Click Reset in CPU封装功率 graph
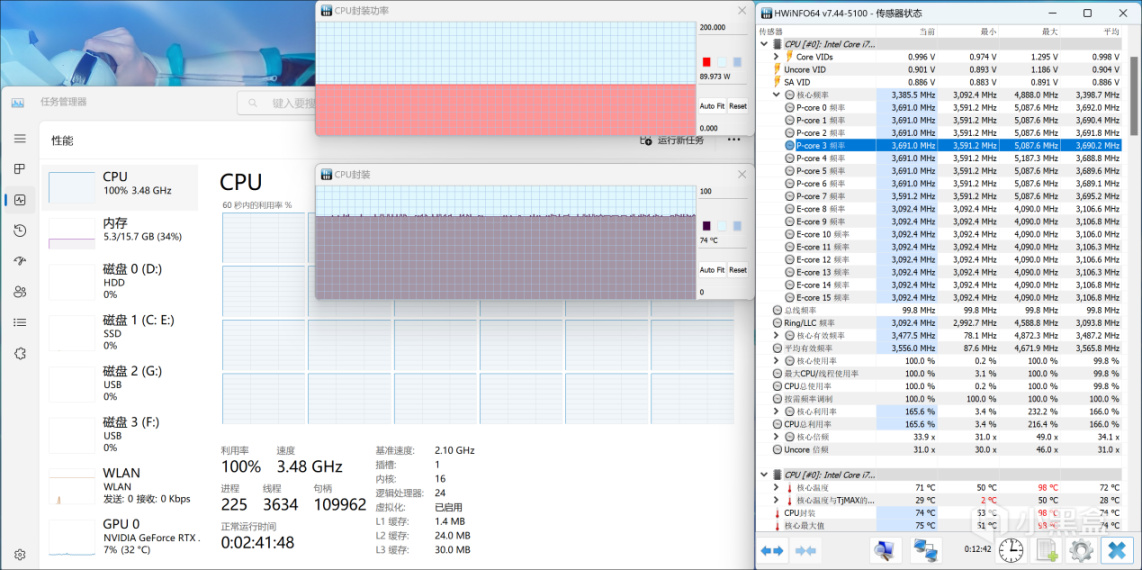 click(x=738, y=106)
